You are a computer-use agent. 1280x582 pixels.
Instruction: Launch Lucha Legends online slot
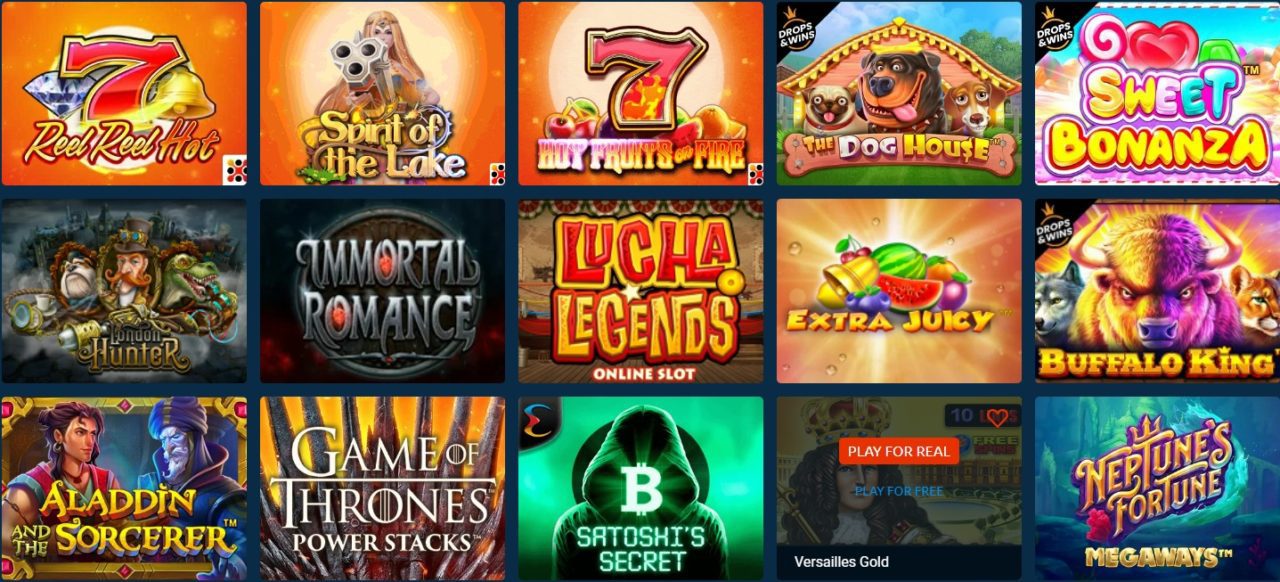[641, 291]
